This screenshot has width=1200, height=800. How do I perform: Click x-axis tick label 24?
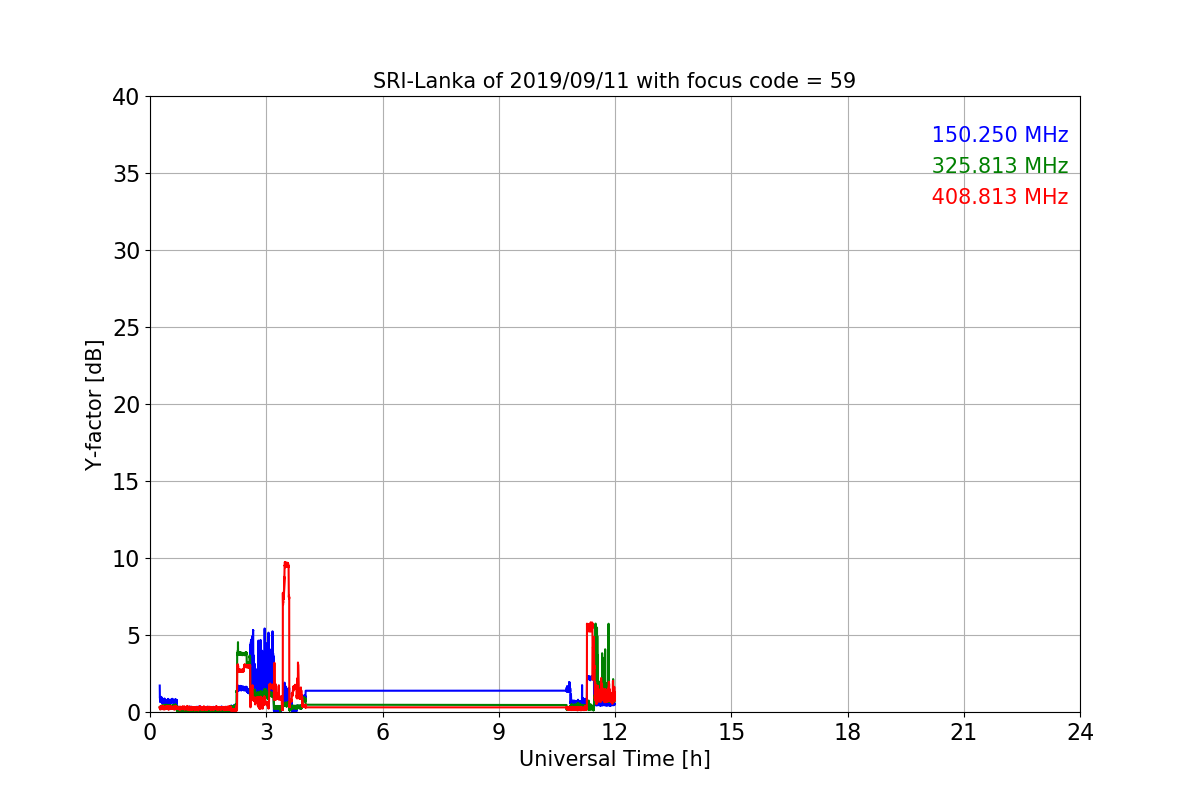tap(1080, 733)
